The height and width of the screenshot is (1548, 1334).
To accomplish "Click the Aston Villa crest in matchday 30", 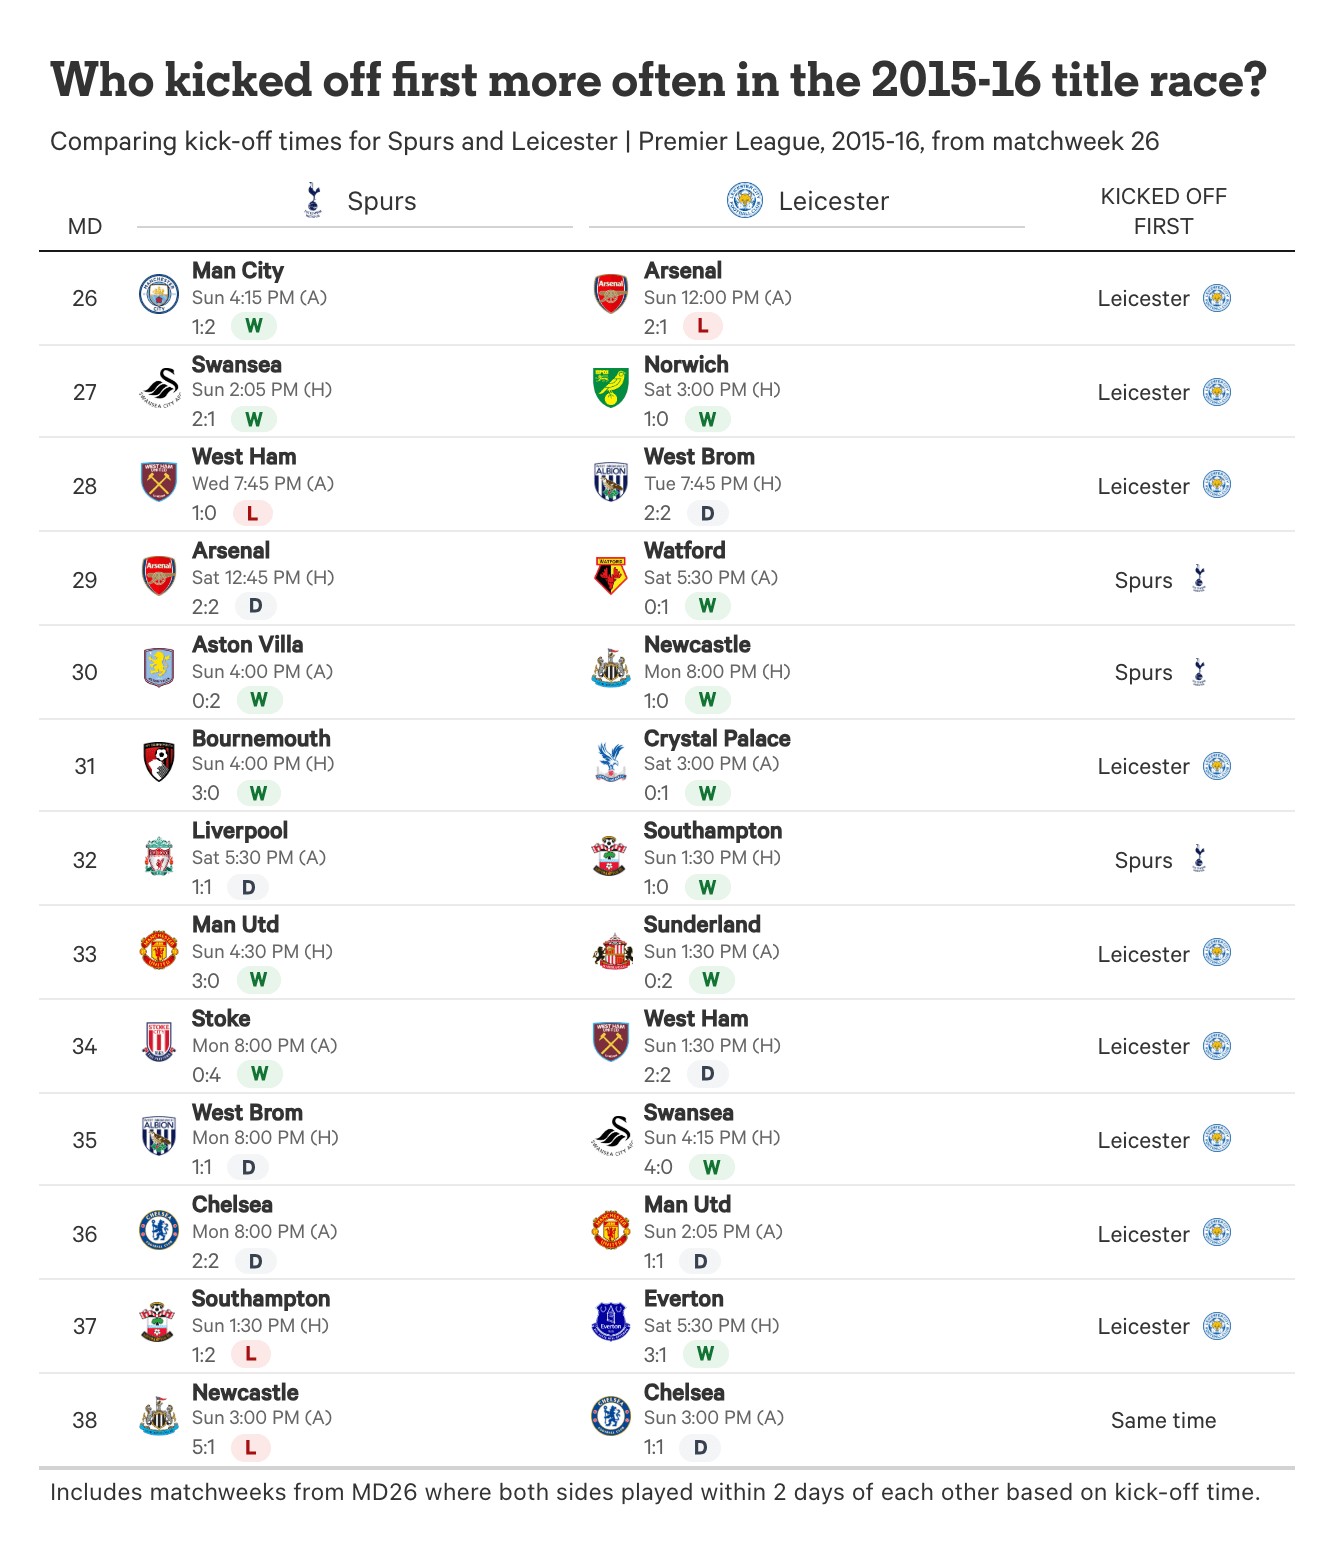I will click(x=159, y=668).
